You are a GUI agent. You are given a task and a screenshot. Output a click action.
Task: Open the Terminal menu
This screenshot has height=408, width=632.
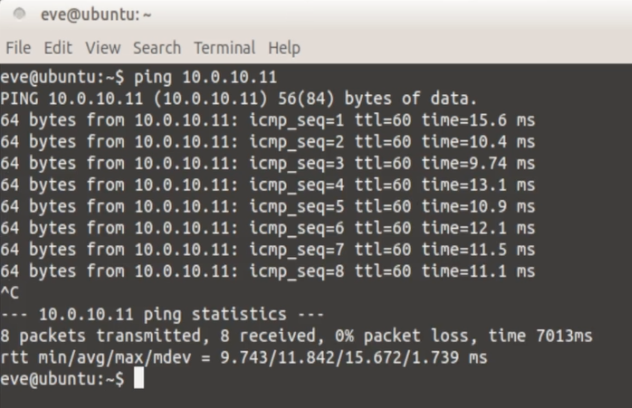[x=225, y=47]
